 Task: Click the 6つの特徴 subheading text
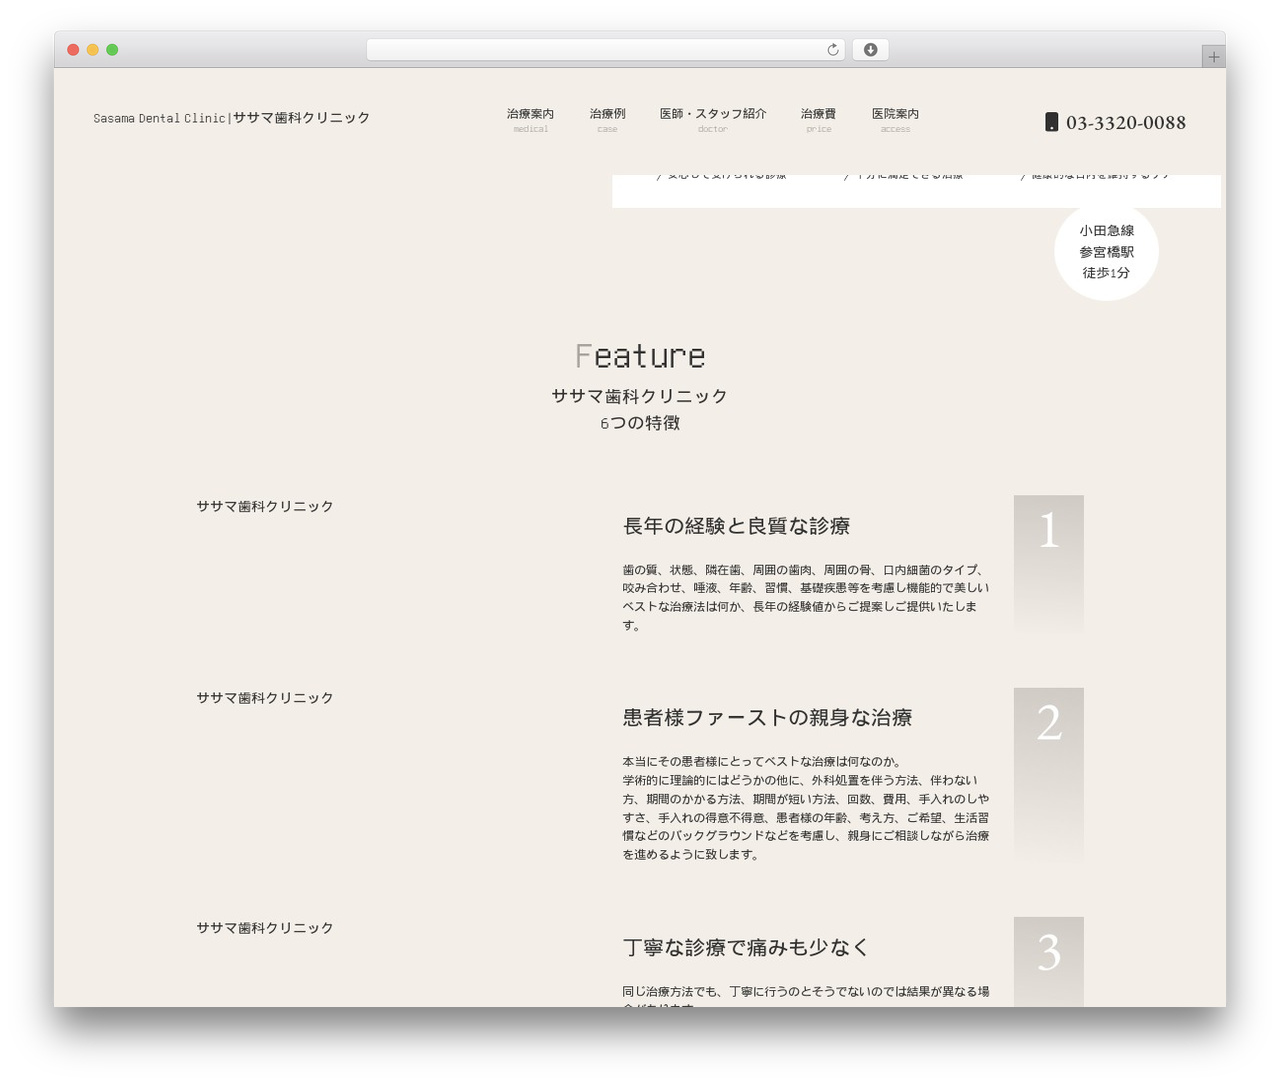point(640,423)
